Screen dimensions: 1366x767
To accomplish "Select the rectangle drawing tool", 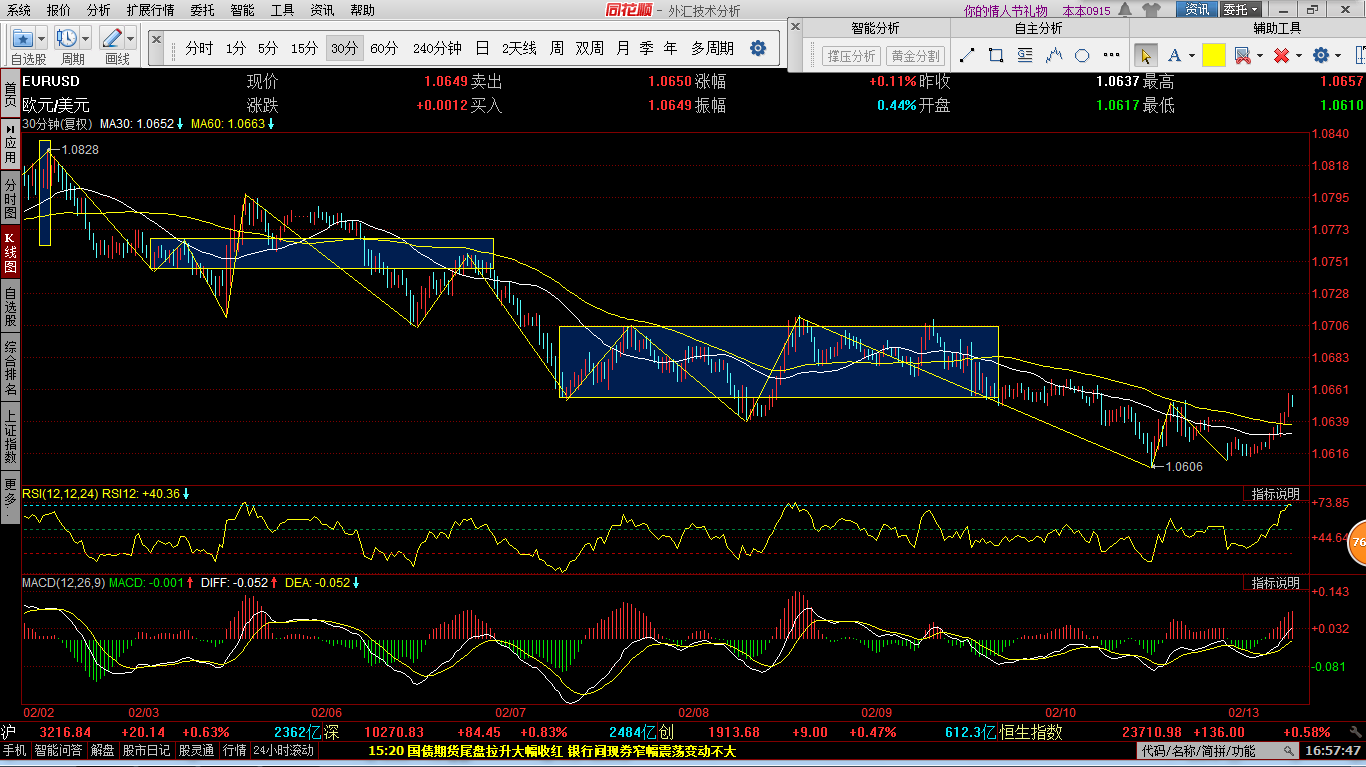I will tap(996, 55).
